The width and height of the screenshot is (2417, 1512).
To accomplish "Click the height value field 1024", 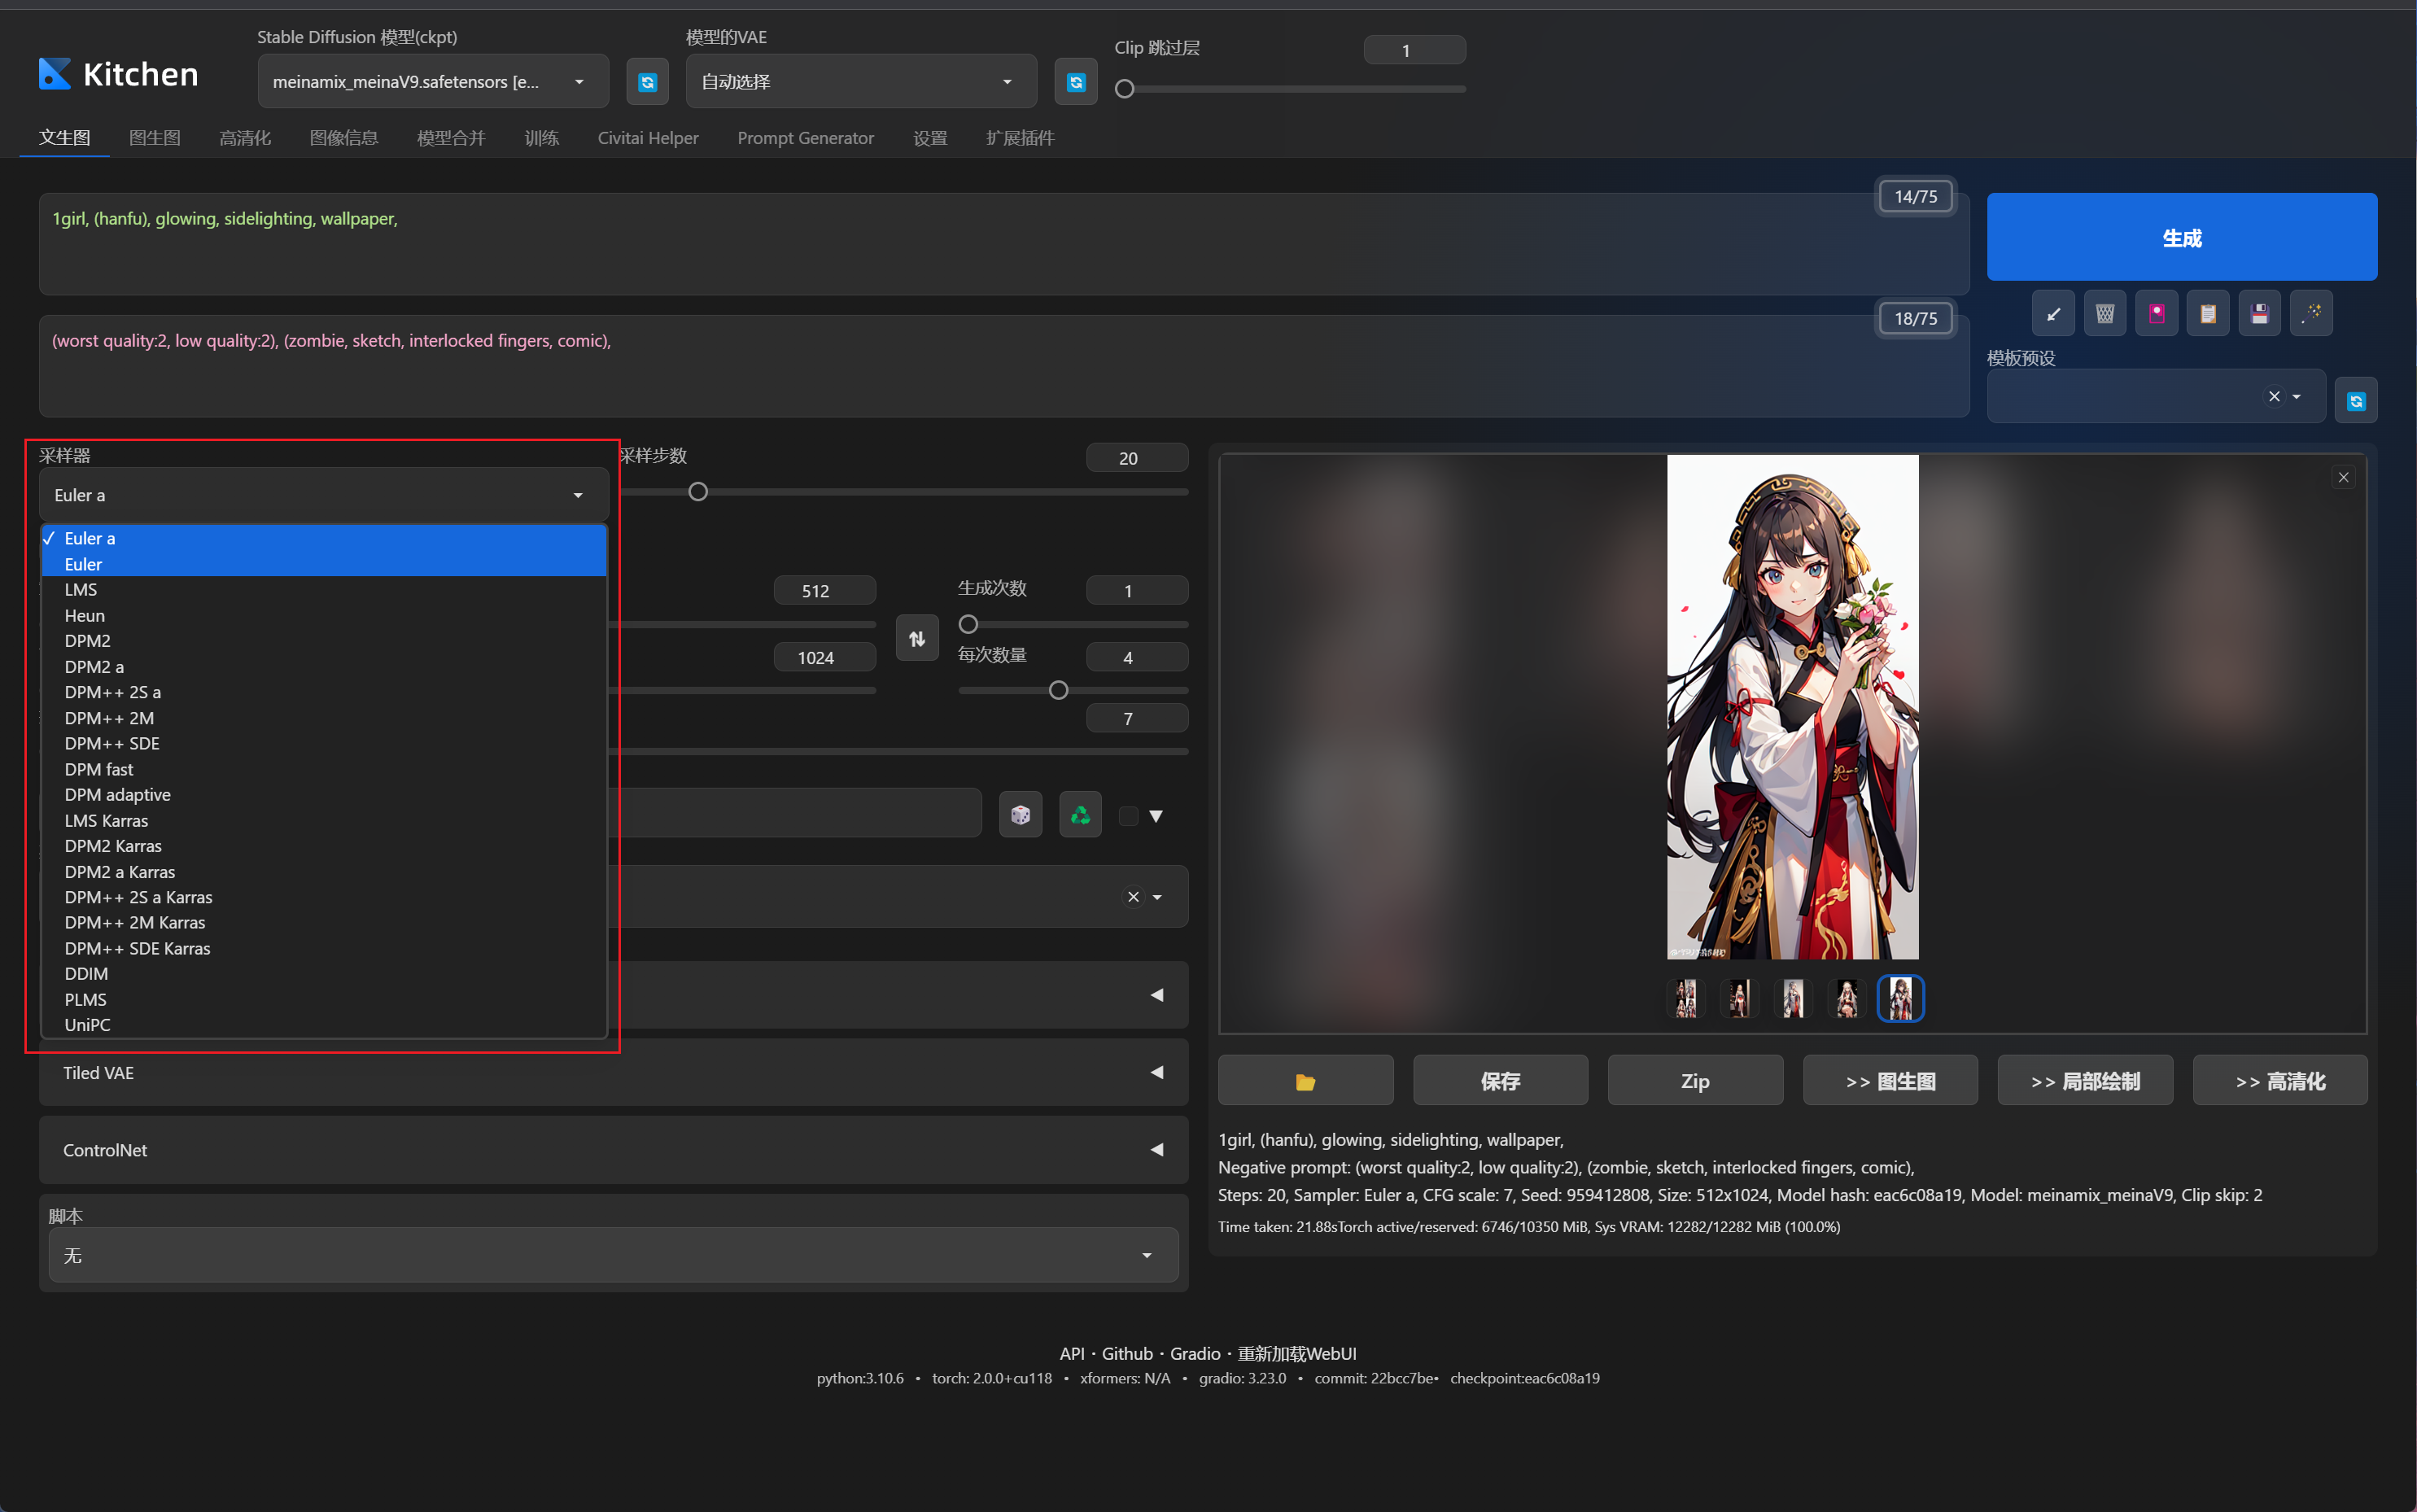I will pyautogui.click(x=824, y=657).
